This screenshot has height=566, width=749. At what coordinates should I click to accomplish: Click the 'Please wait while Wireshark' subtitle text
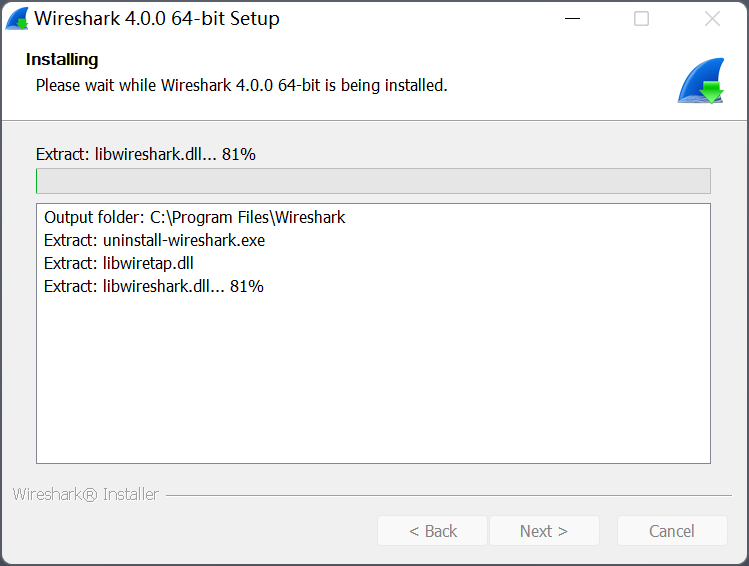(x=241, y=86)
